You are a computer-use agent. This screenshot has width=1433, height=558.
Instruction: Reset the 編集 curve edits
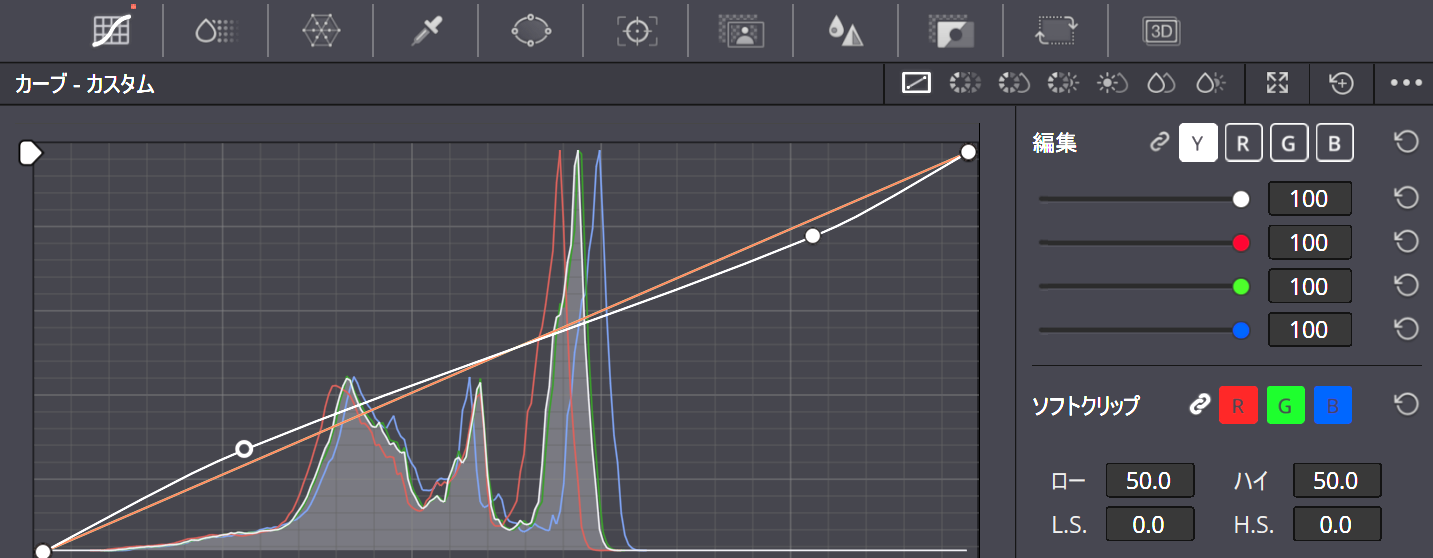click(x=1406, y=143)
